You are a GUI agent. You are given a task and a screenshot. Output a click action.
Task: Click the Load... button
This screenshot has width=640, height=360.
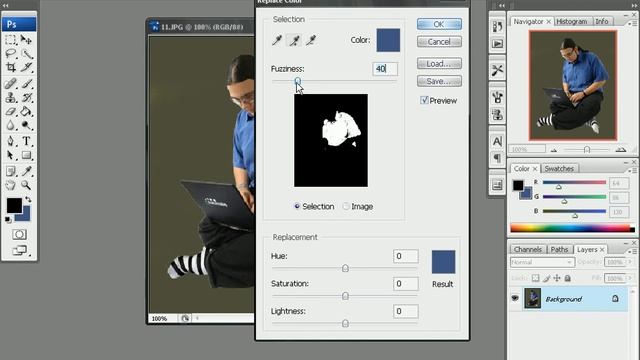[439, 64]
